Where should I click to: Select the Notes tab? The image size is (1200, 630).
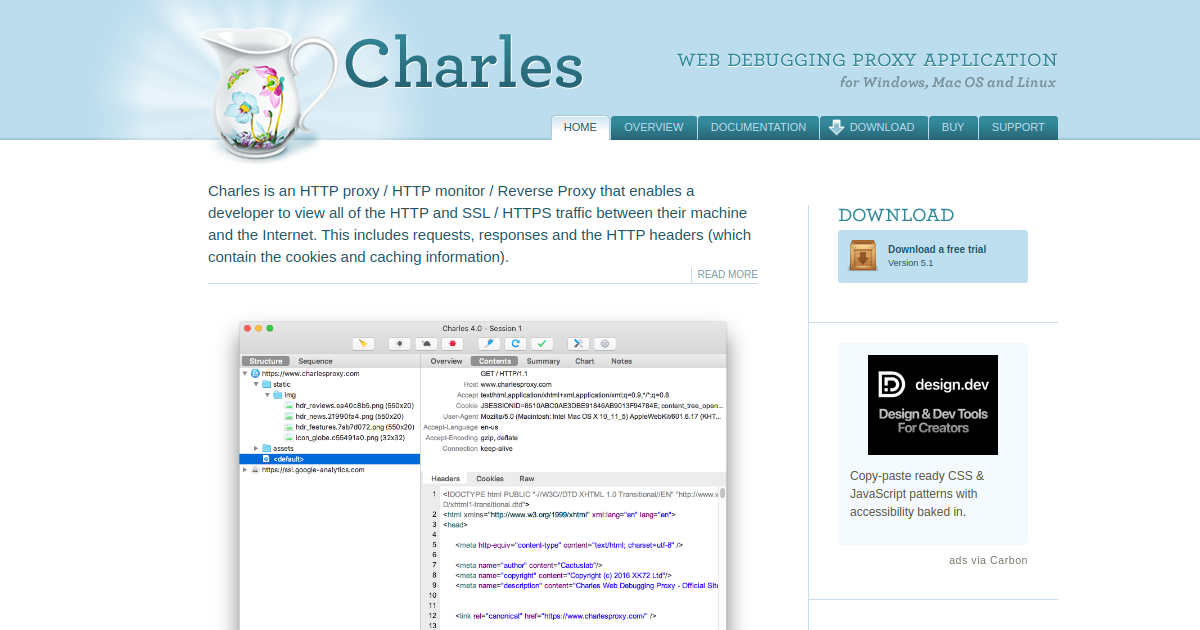click(622, 361)
